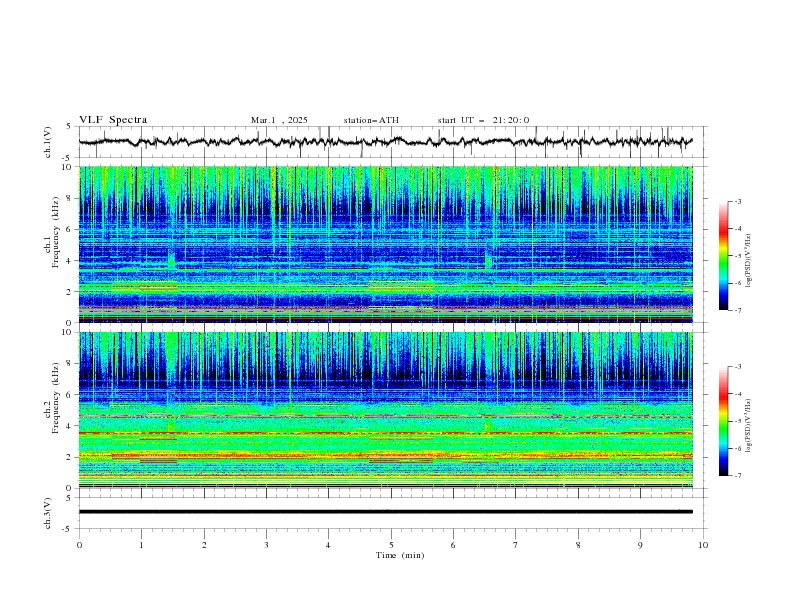Select the ch.2 color bar "log(PSD)(V²/Hz)" label

pos(748,425)
